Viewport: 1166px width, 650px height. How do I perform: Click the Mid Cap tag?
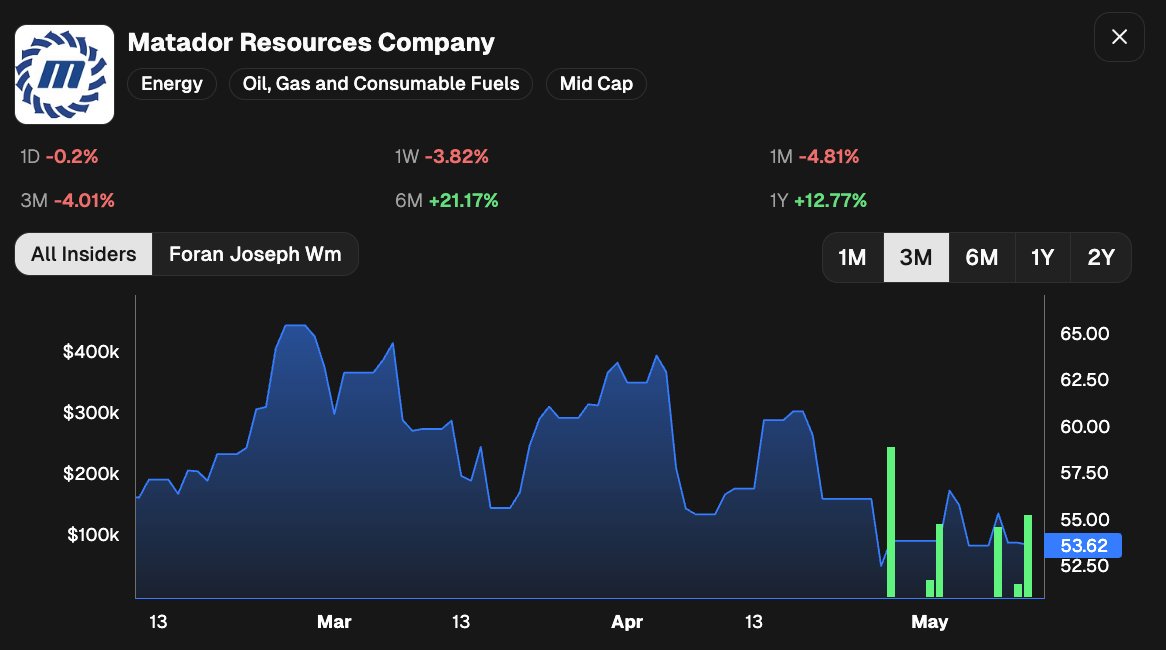(596, 84)
